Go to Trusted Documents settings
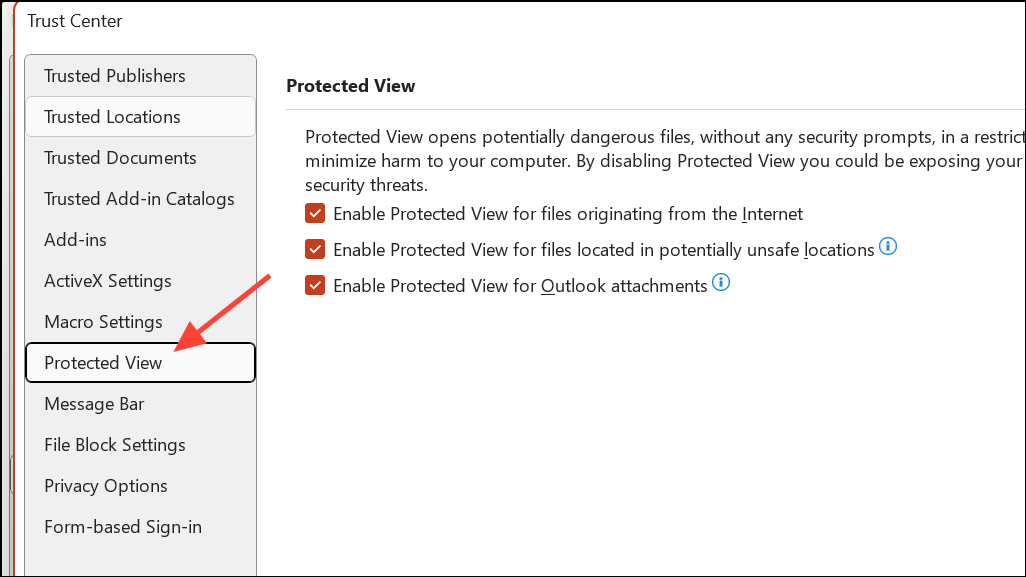The height and width of the screenshot is (577, 1026). coord(120,158)
